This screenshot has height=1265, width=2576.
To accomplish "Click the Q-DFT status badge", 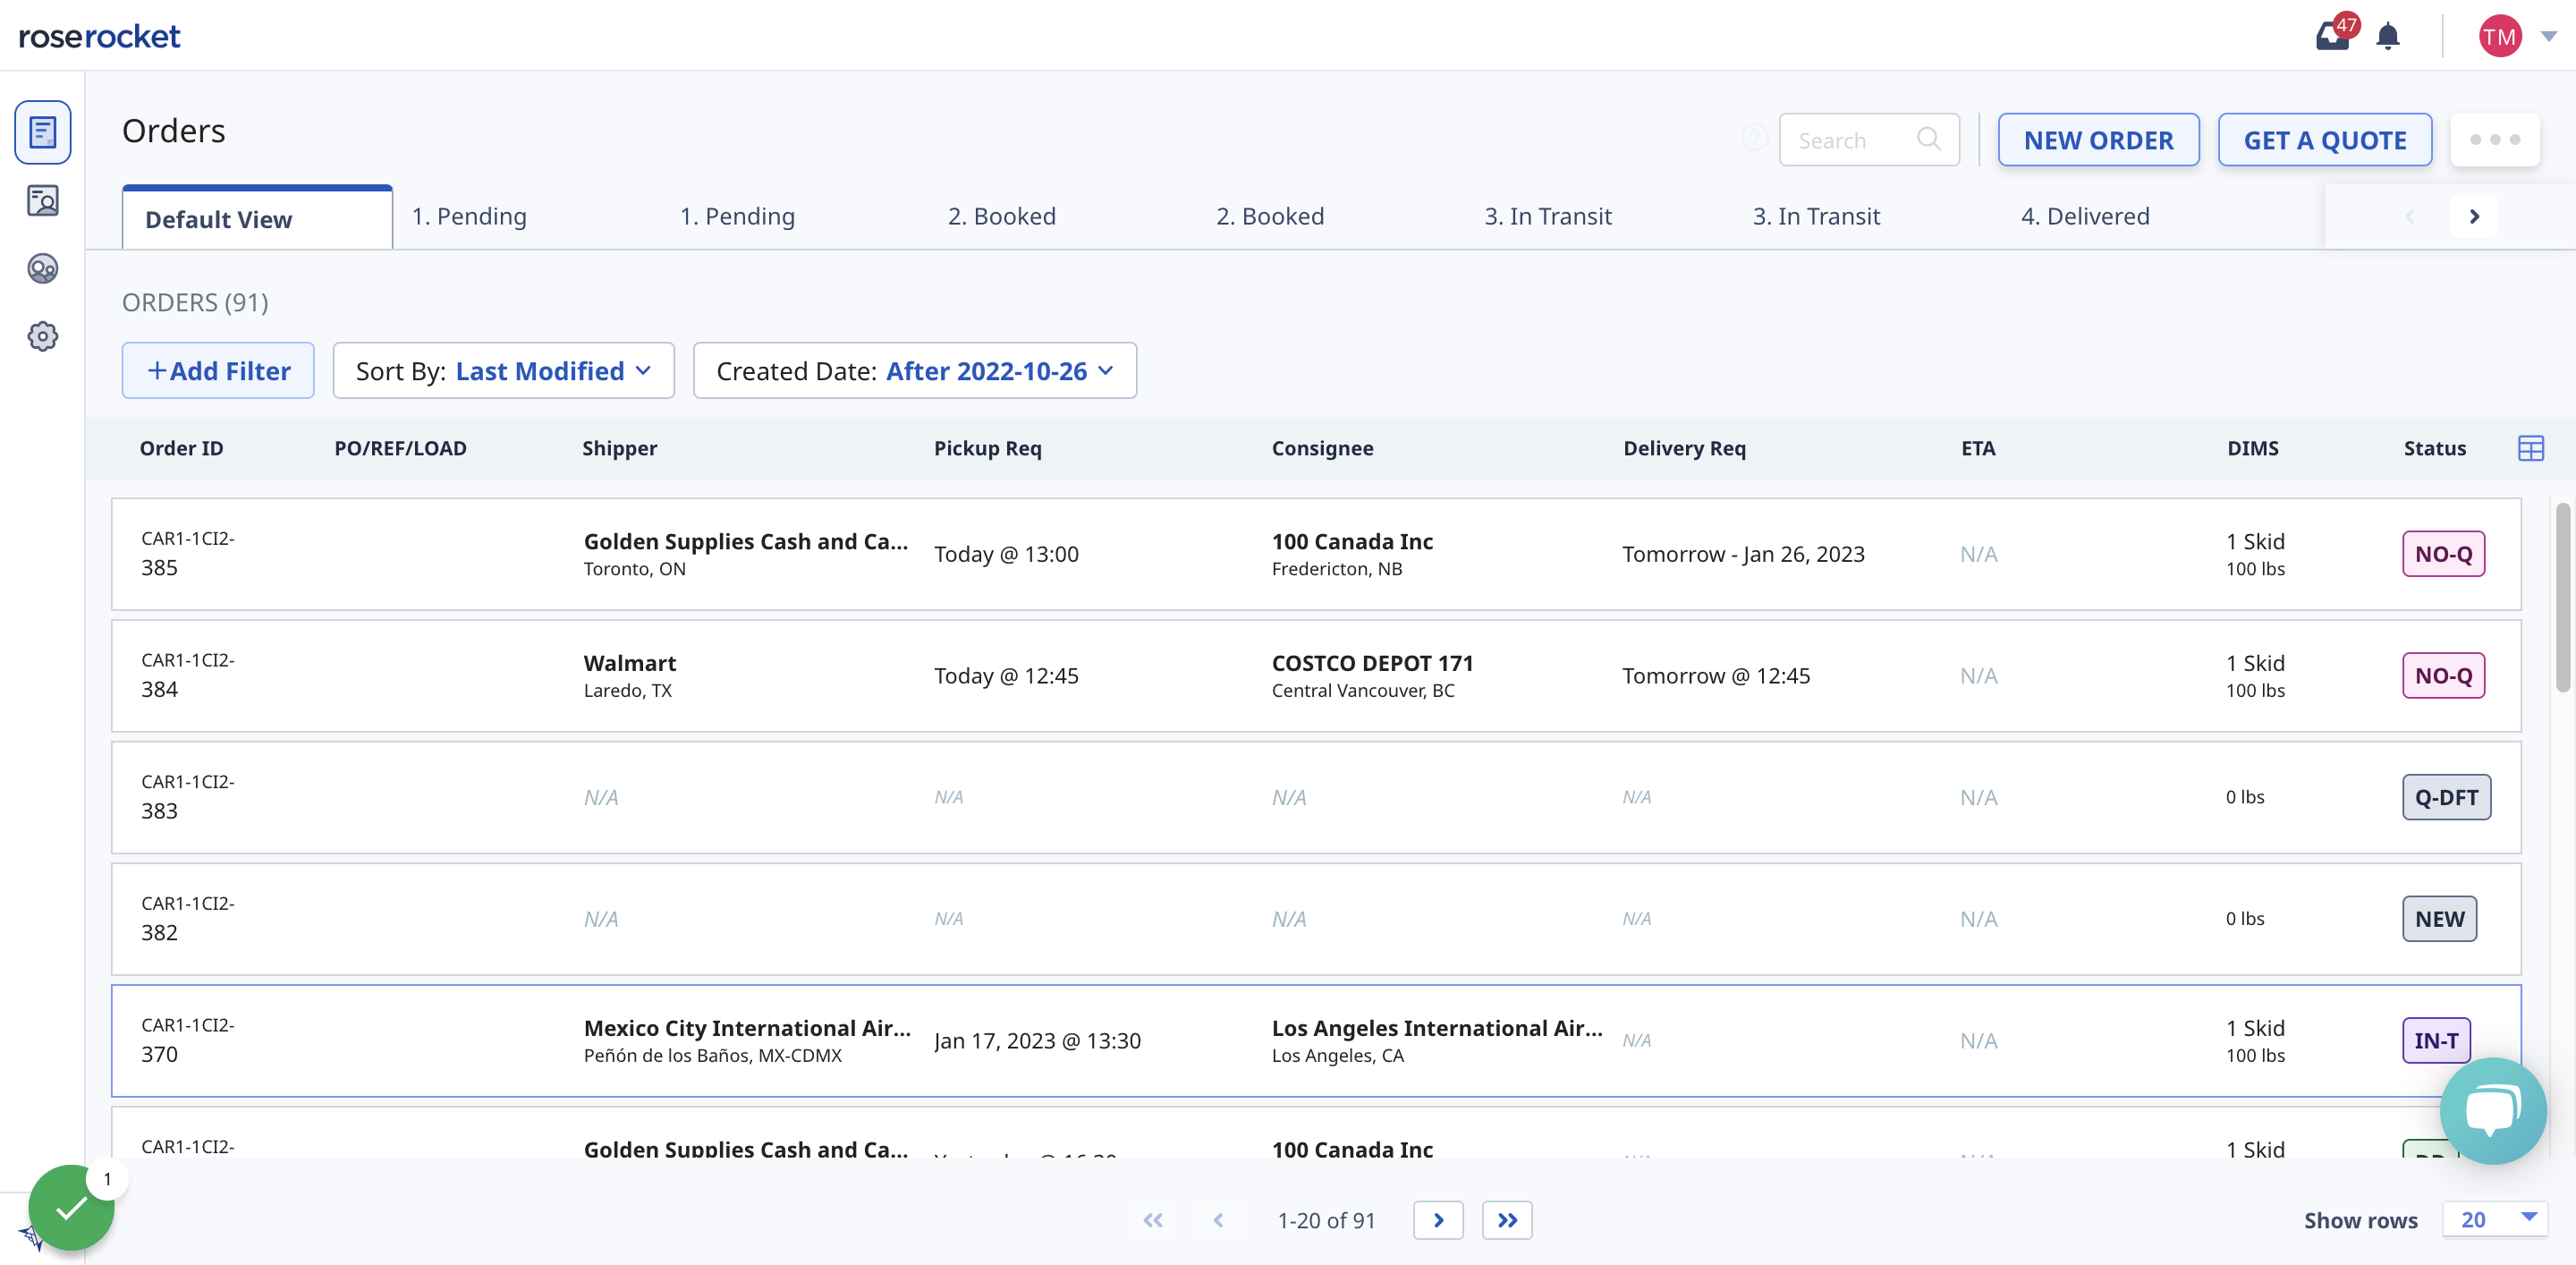I will point(2446,797).
